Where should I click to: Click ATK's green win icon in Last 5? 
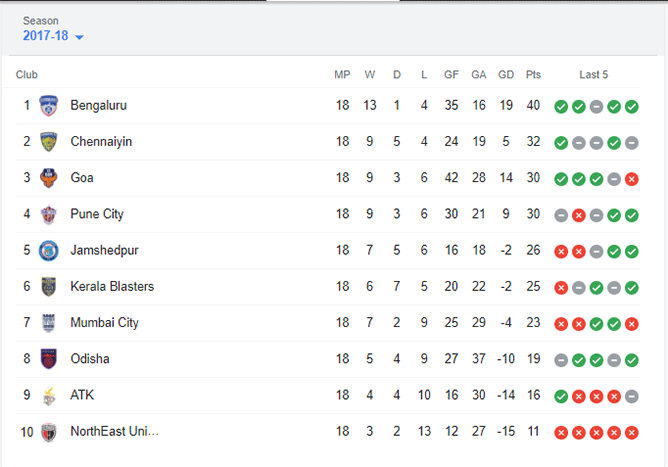(561, 396)
